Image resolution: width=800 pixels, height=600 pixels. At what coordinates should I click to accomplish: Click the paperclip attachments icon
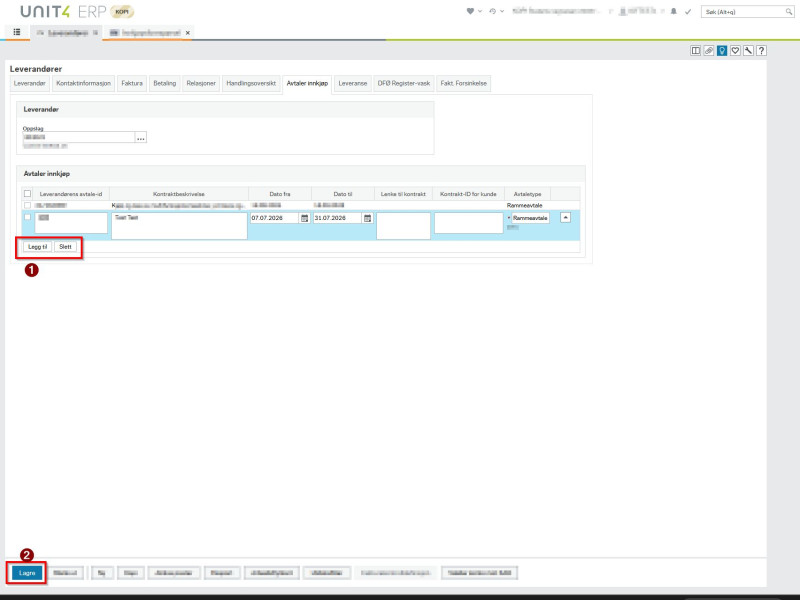pyautogui.click(x=709, y=51)
